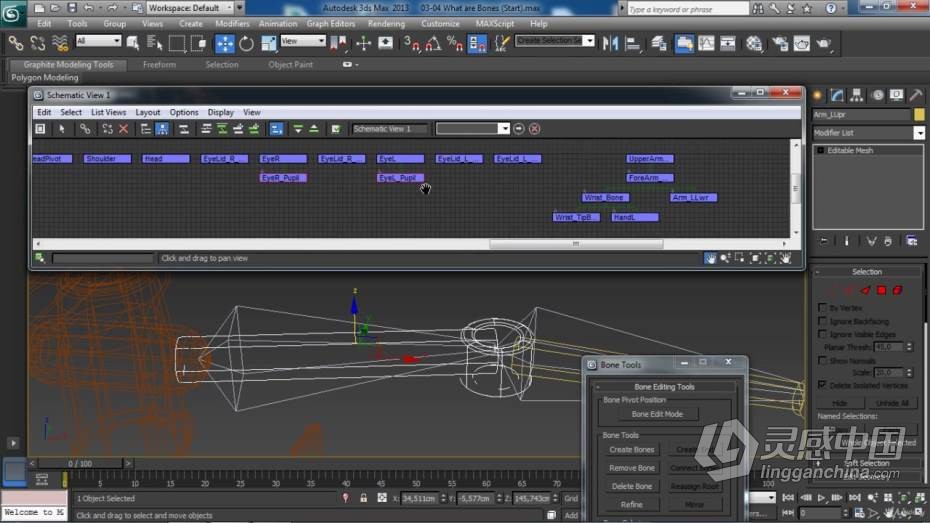Screen dimensions: 930x523
Task: Click the Mirror tool in main toolbar
Action: click(x=610, y=43)
